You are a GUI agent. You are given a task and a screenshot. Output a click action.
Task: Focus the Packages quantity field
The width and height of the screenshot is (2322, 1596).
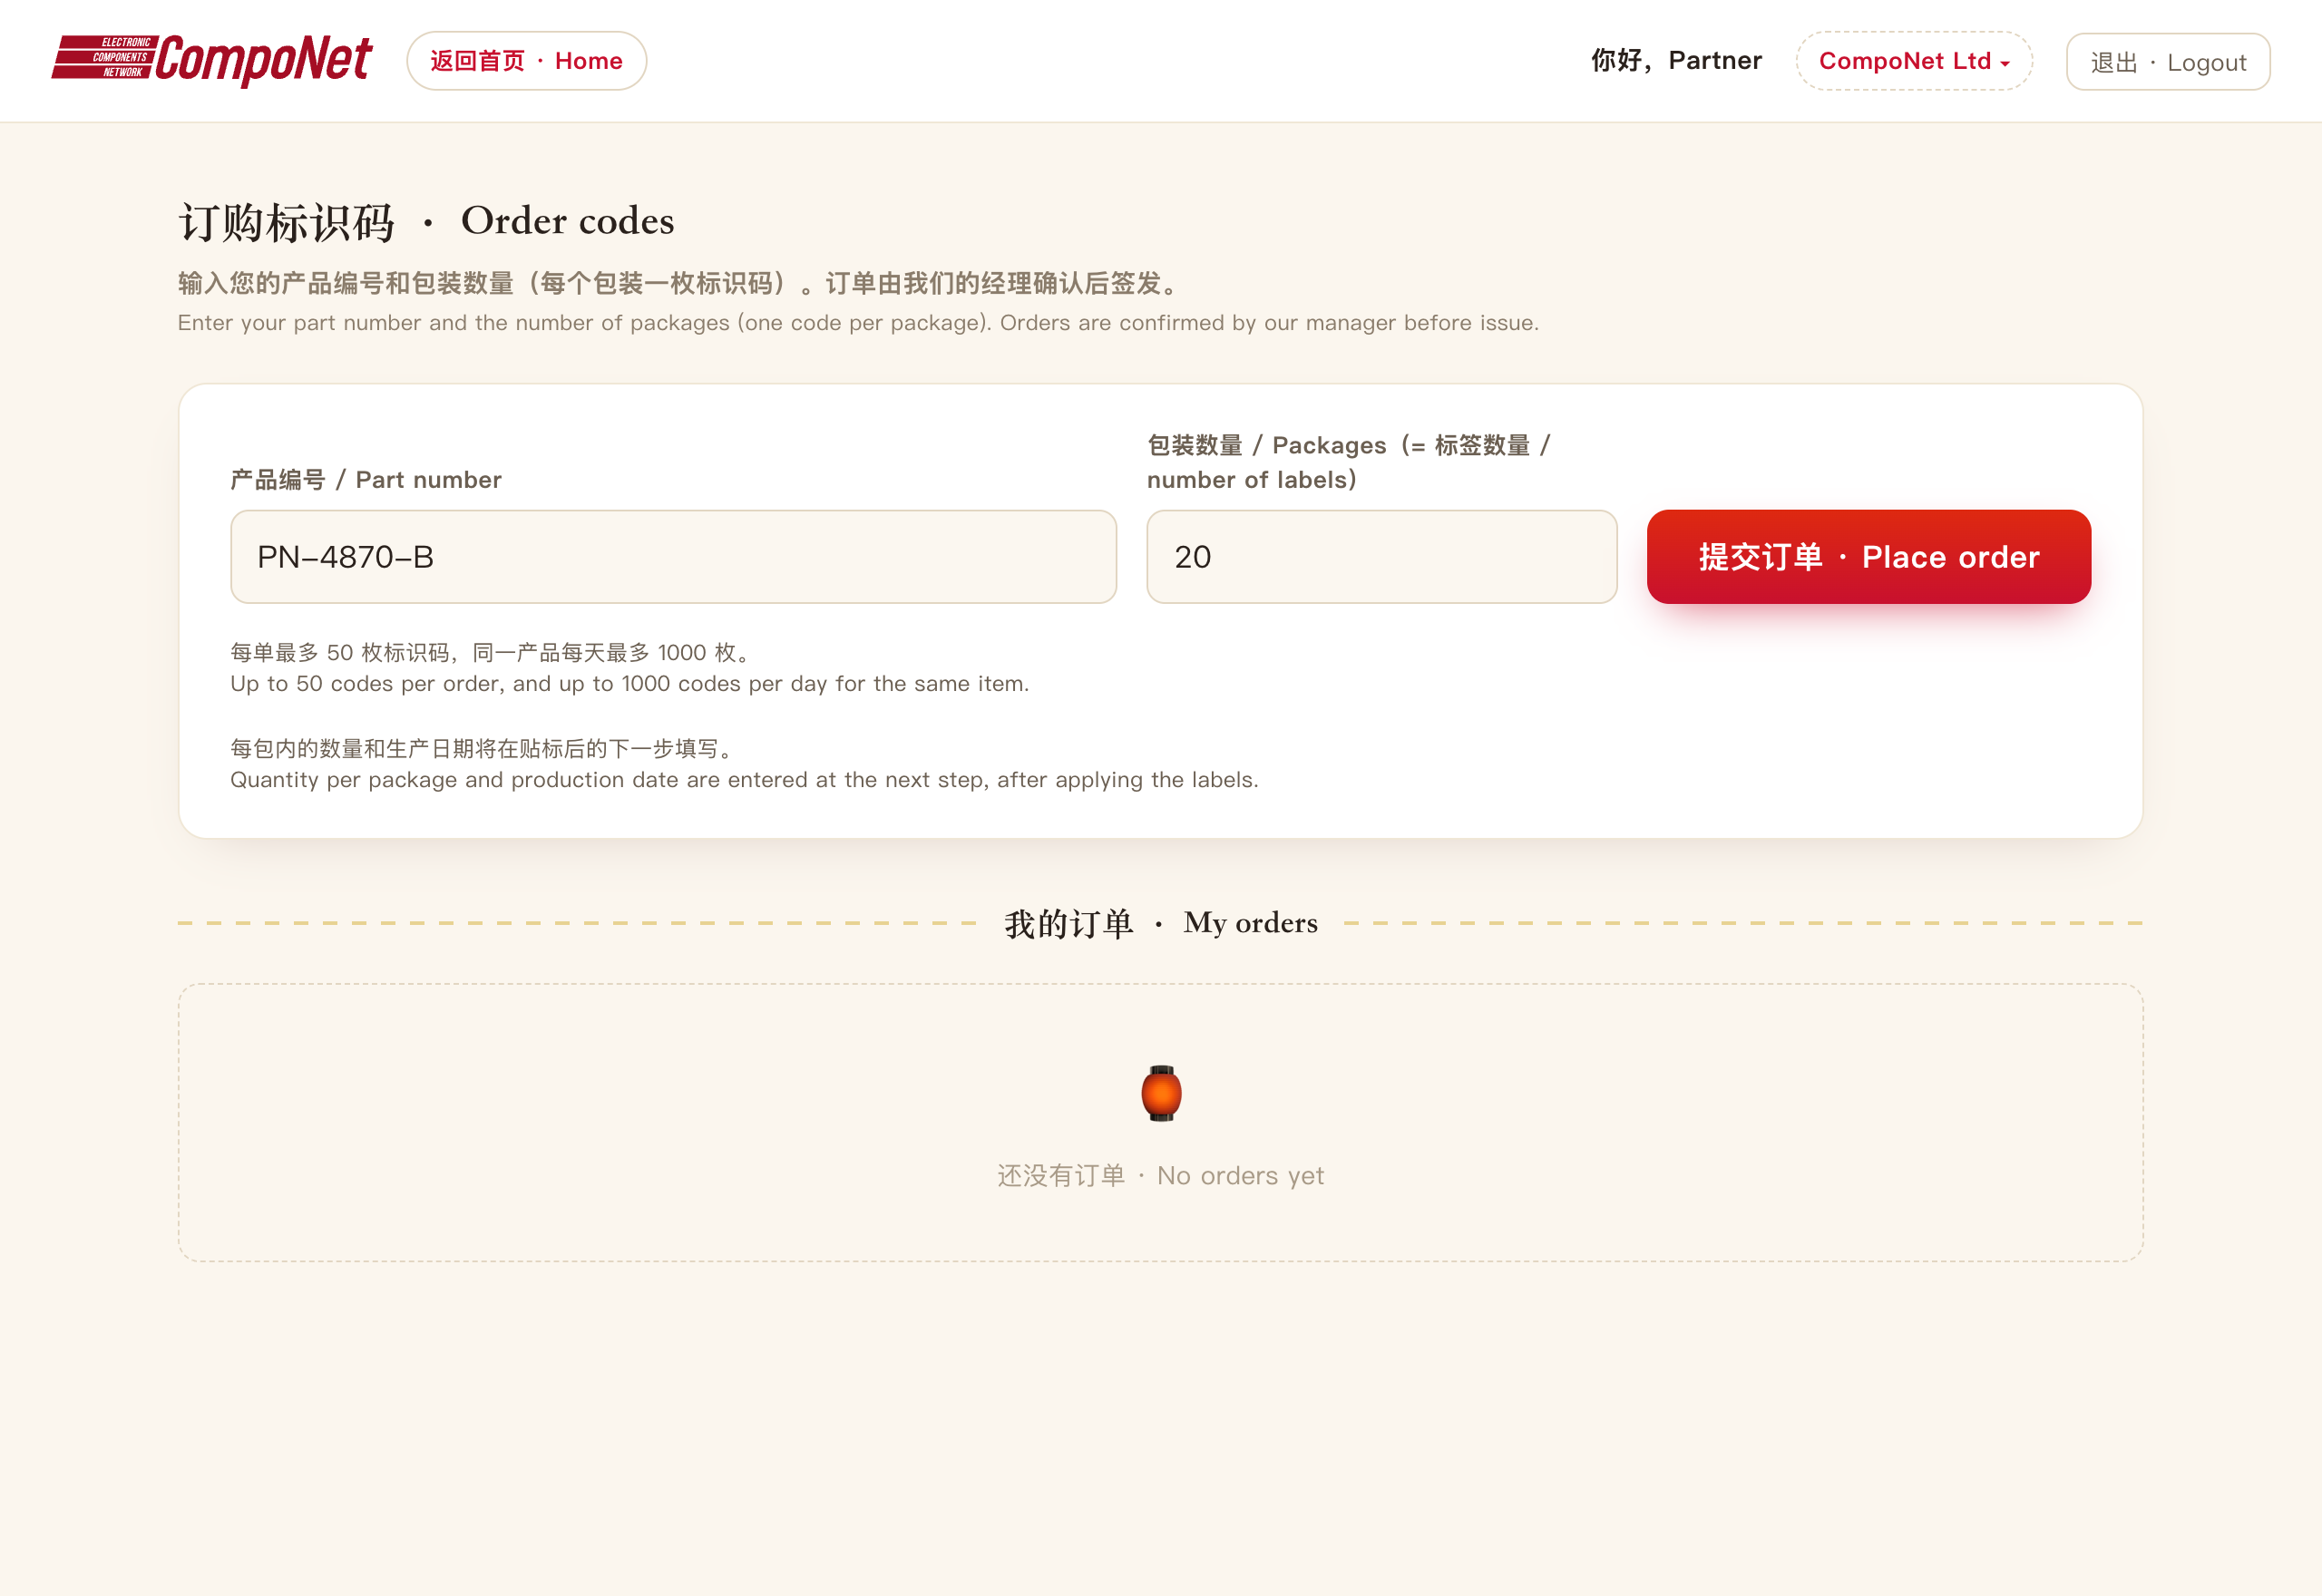1382,557
